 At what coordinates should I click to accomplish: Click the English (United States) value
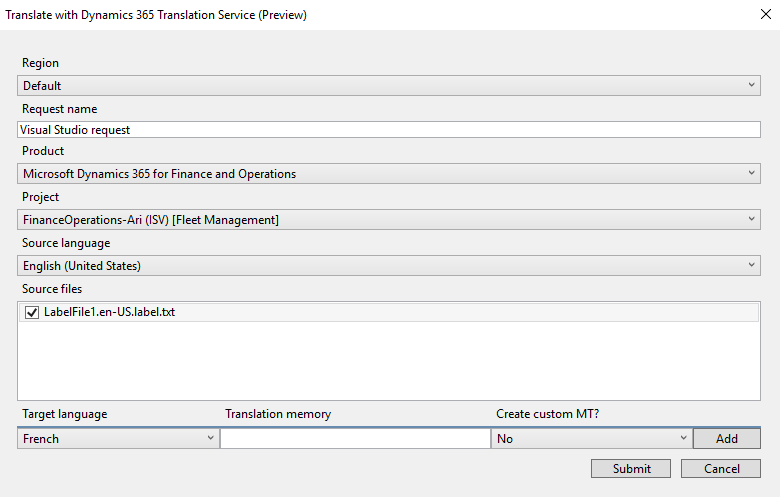tap(82, 266)
